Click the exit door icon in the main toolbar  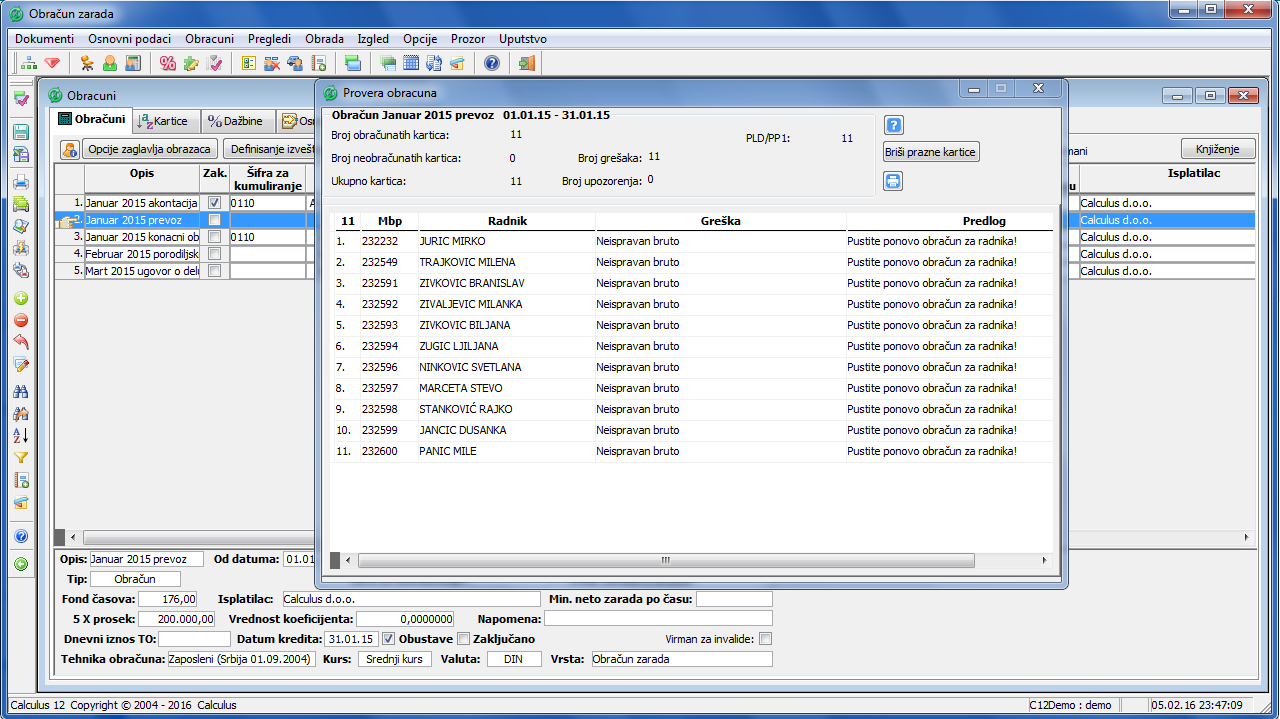point(527,63)
